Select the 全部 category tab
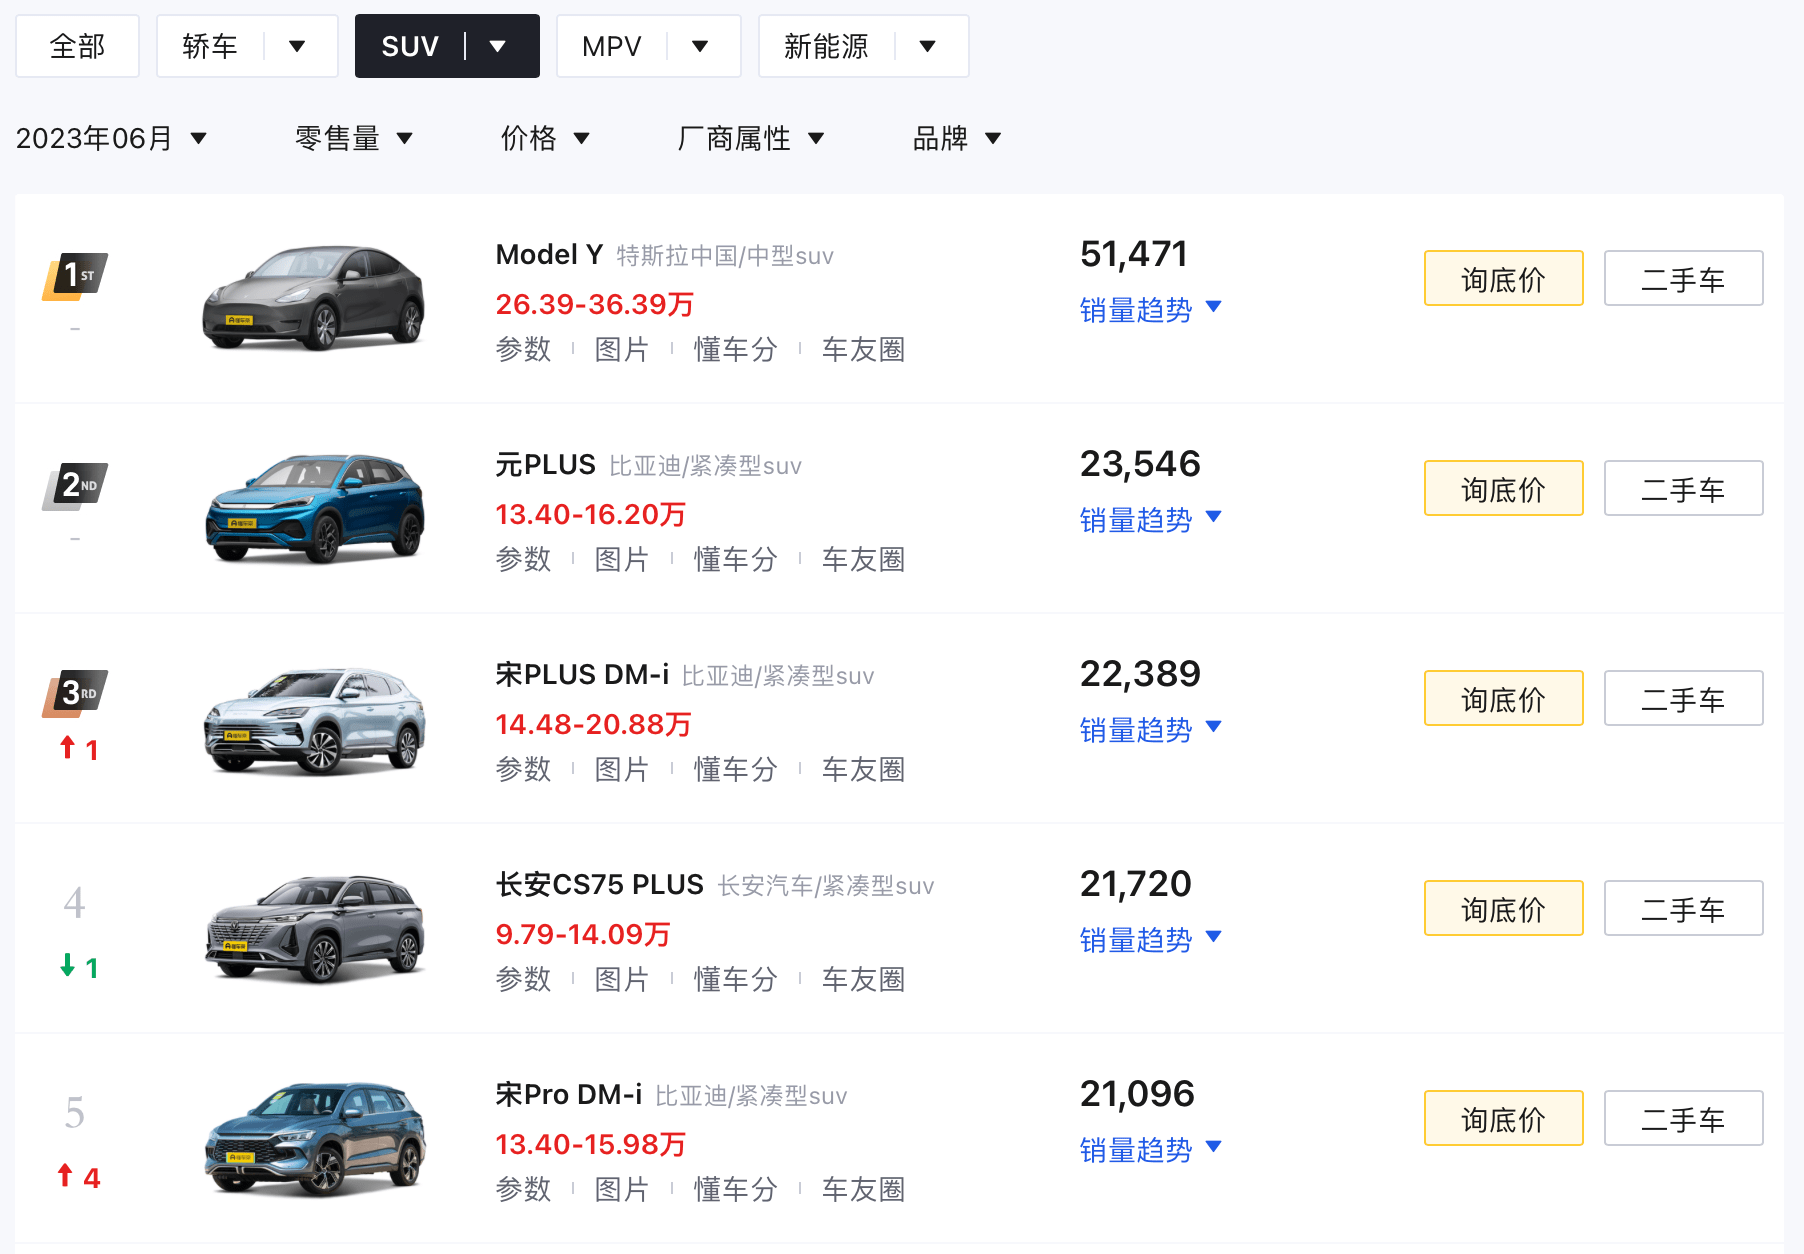 click(77, 46)
